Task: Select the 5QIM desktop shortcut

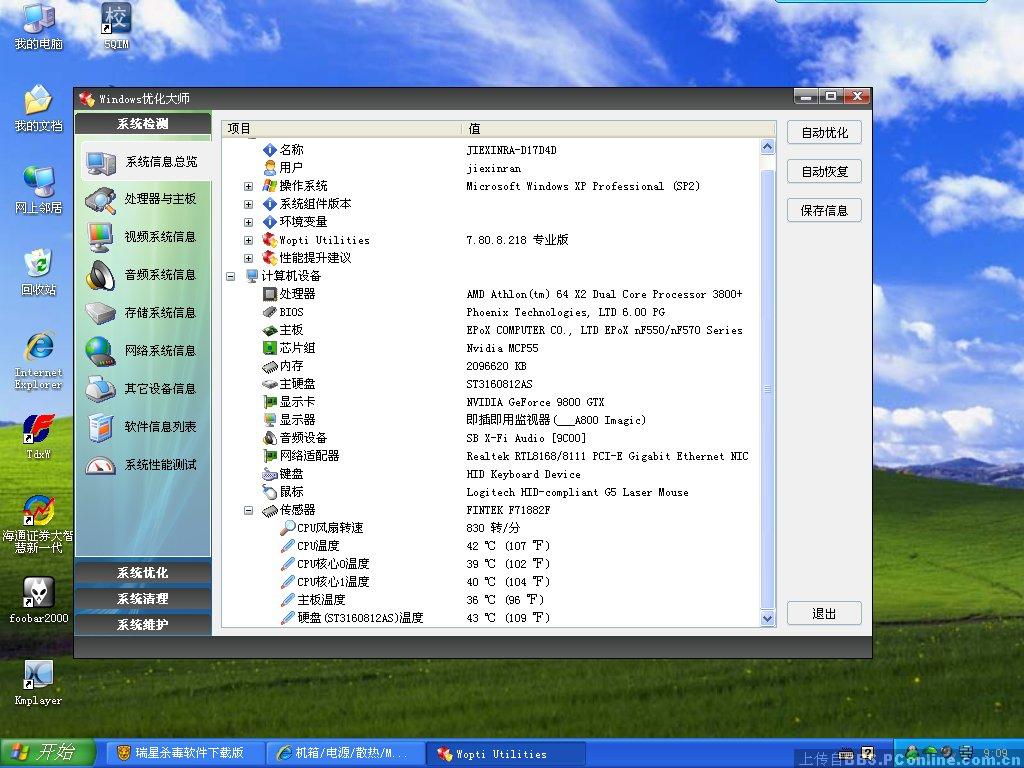Action: click(x=116, y=26)
